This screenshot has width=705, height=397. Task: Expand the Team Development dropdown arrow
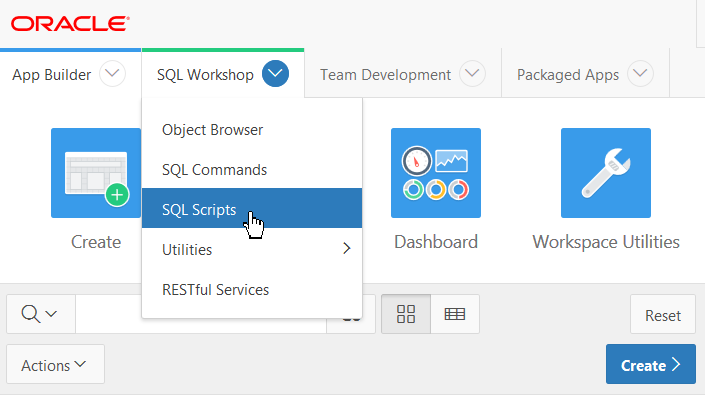tap(472, 74)
